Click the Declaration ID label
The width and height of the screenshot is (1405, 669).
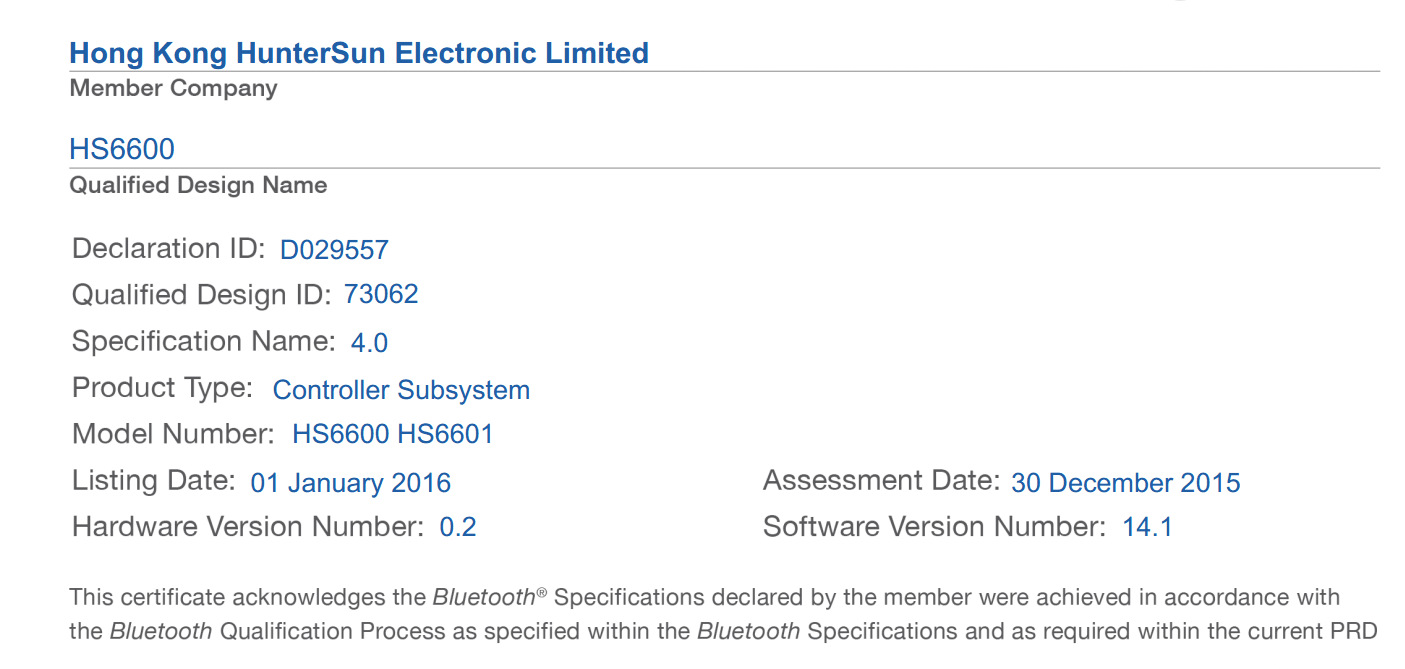tap(169, 249)
